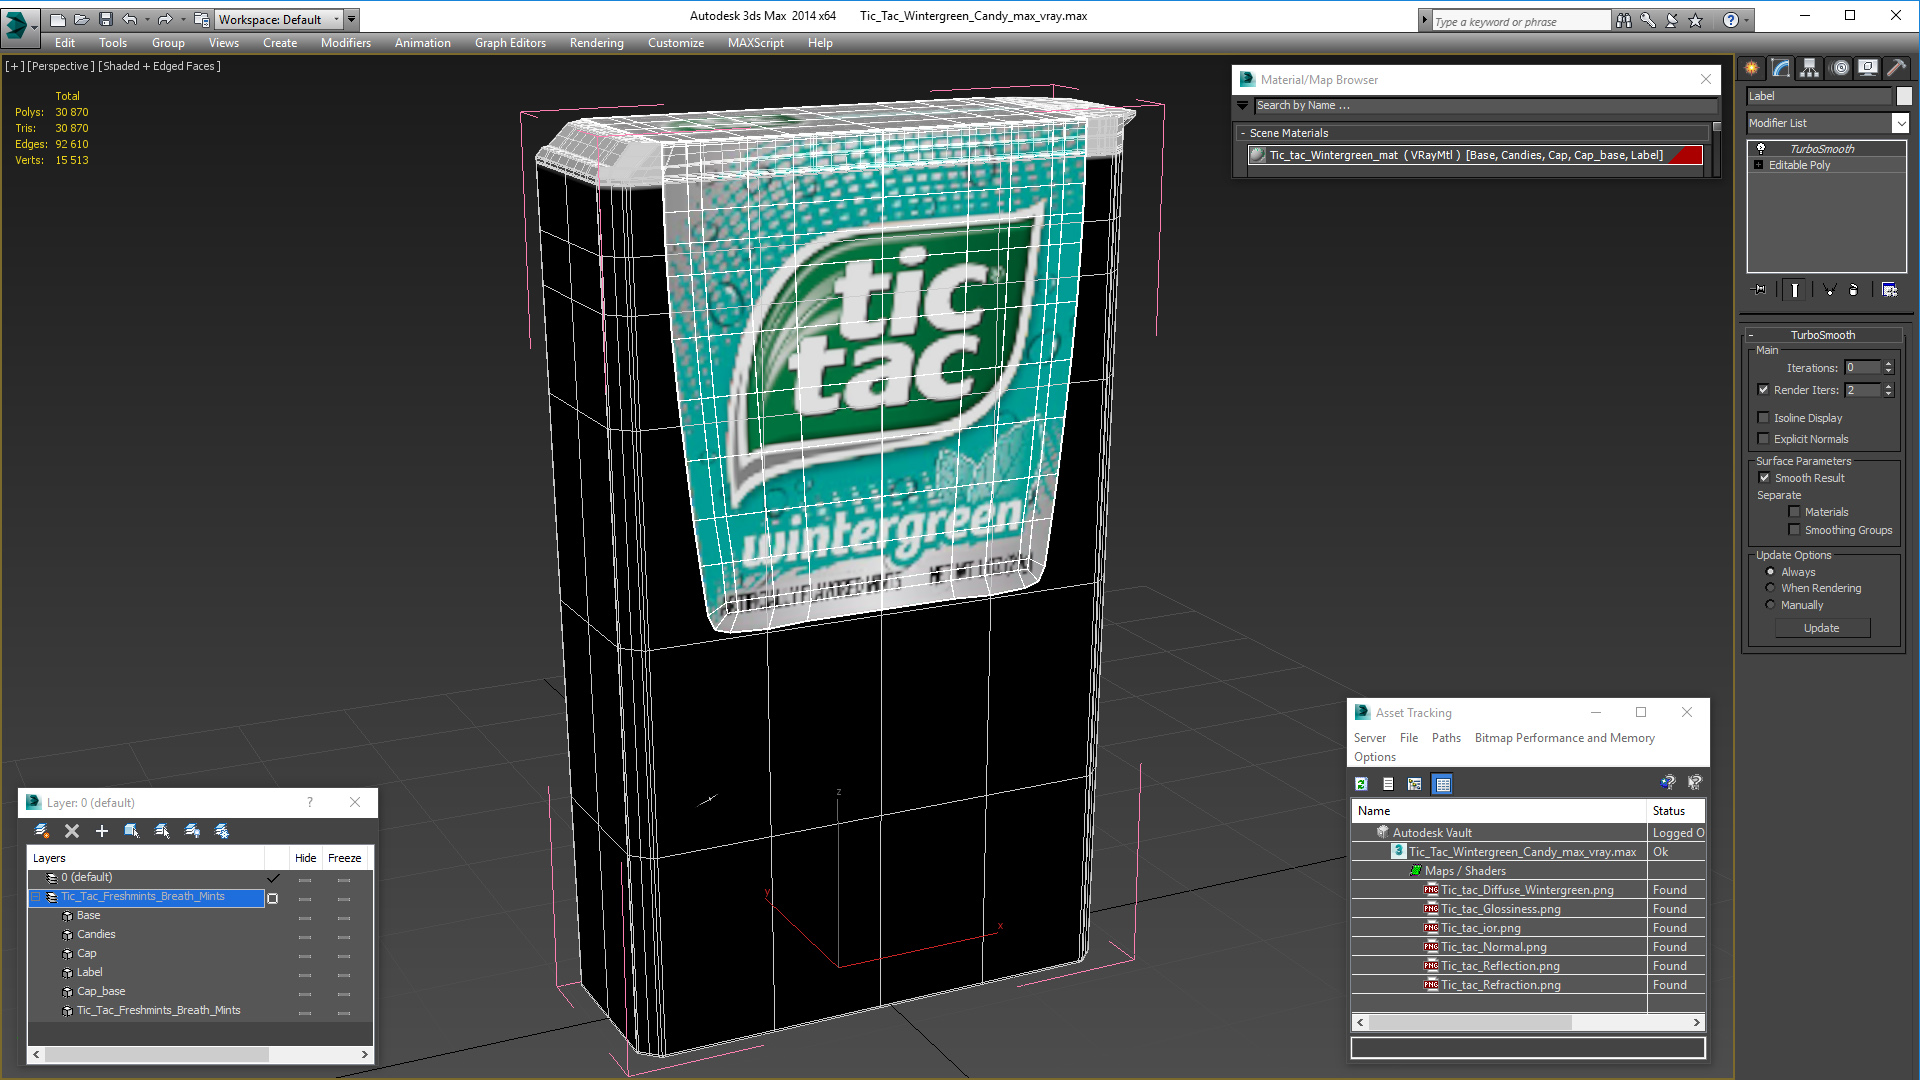Click Perspective viewport label

[61, 66]
